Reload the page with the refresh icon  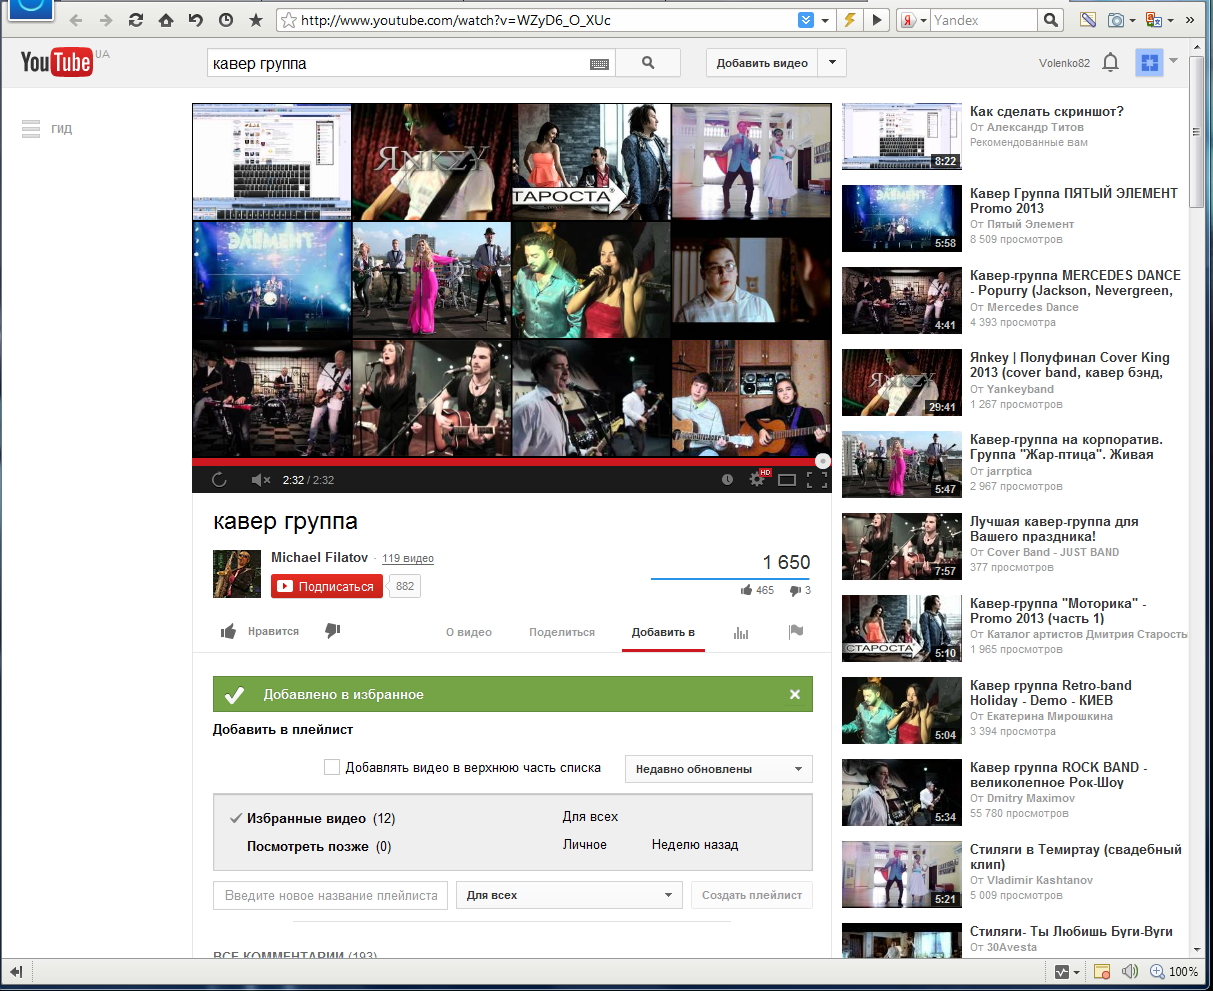click(x=136, y=20)
